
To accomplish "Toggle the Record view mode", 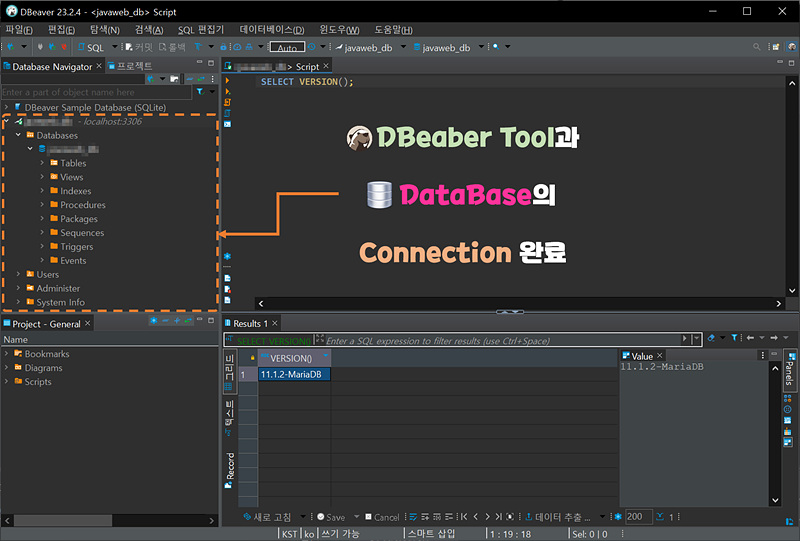I will pyautogui.click(x=229, y=470).
